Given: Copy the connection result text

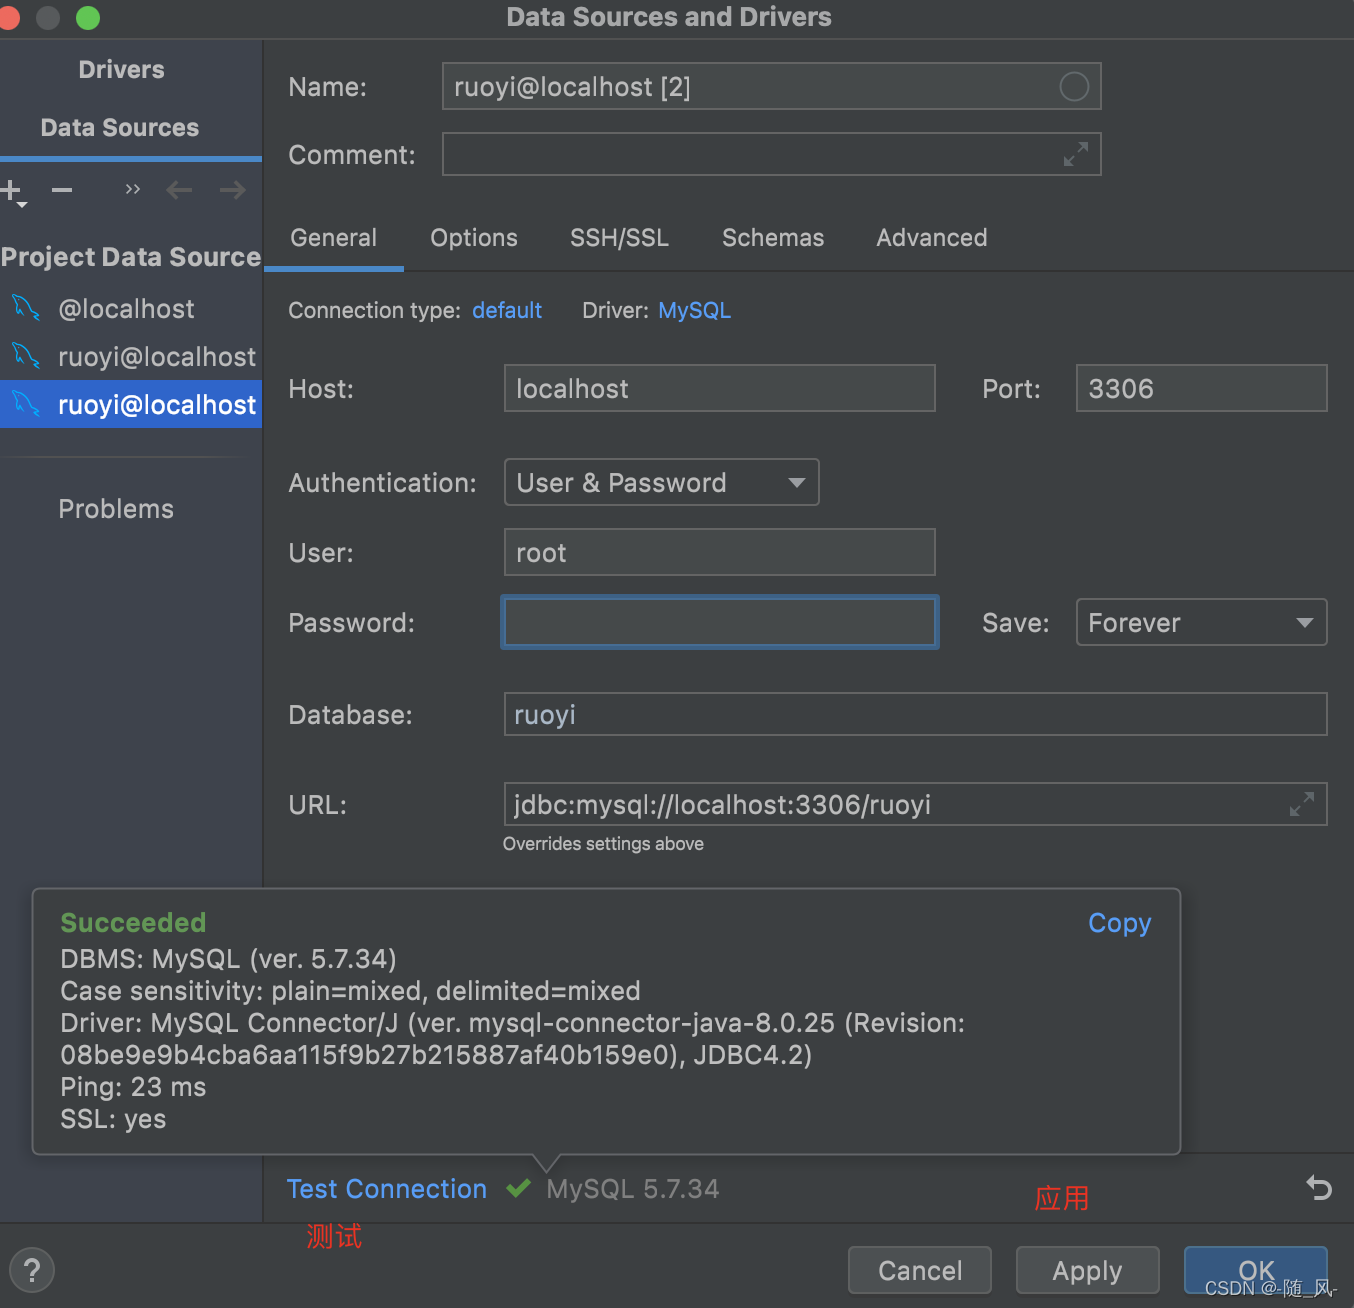Looking at the screenshot, I should click(x=1119, y=923).
